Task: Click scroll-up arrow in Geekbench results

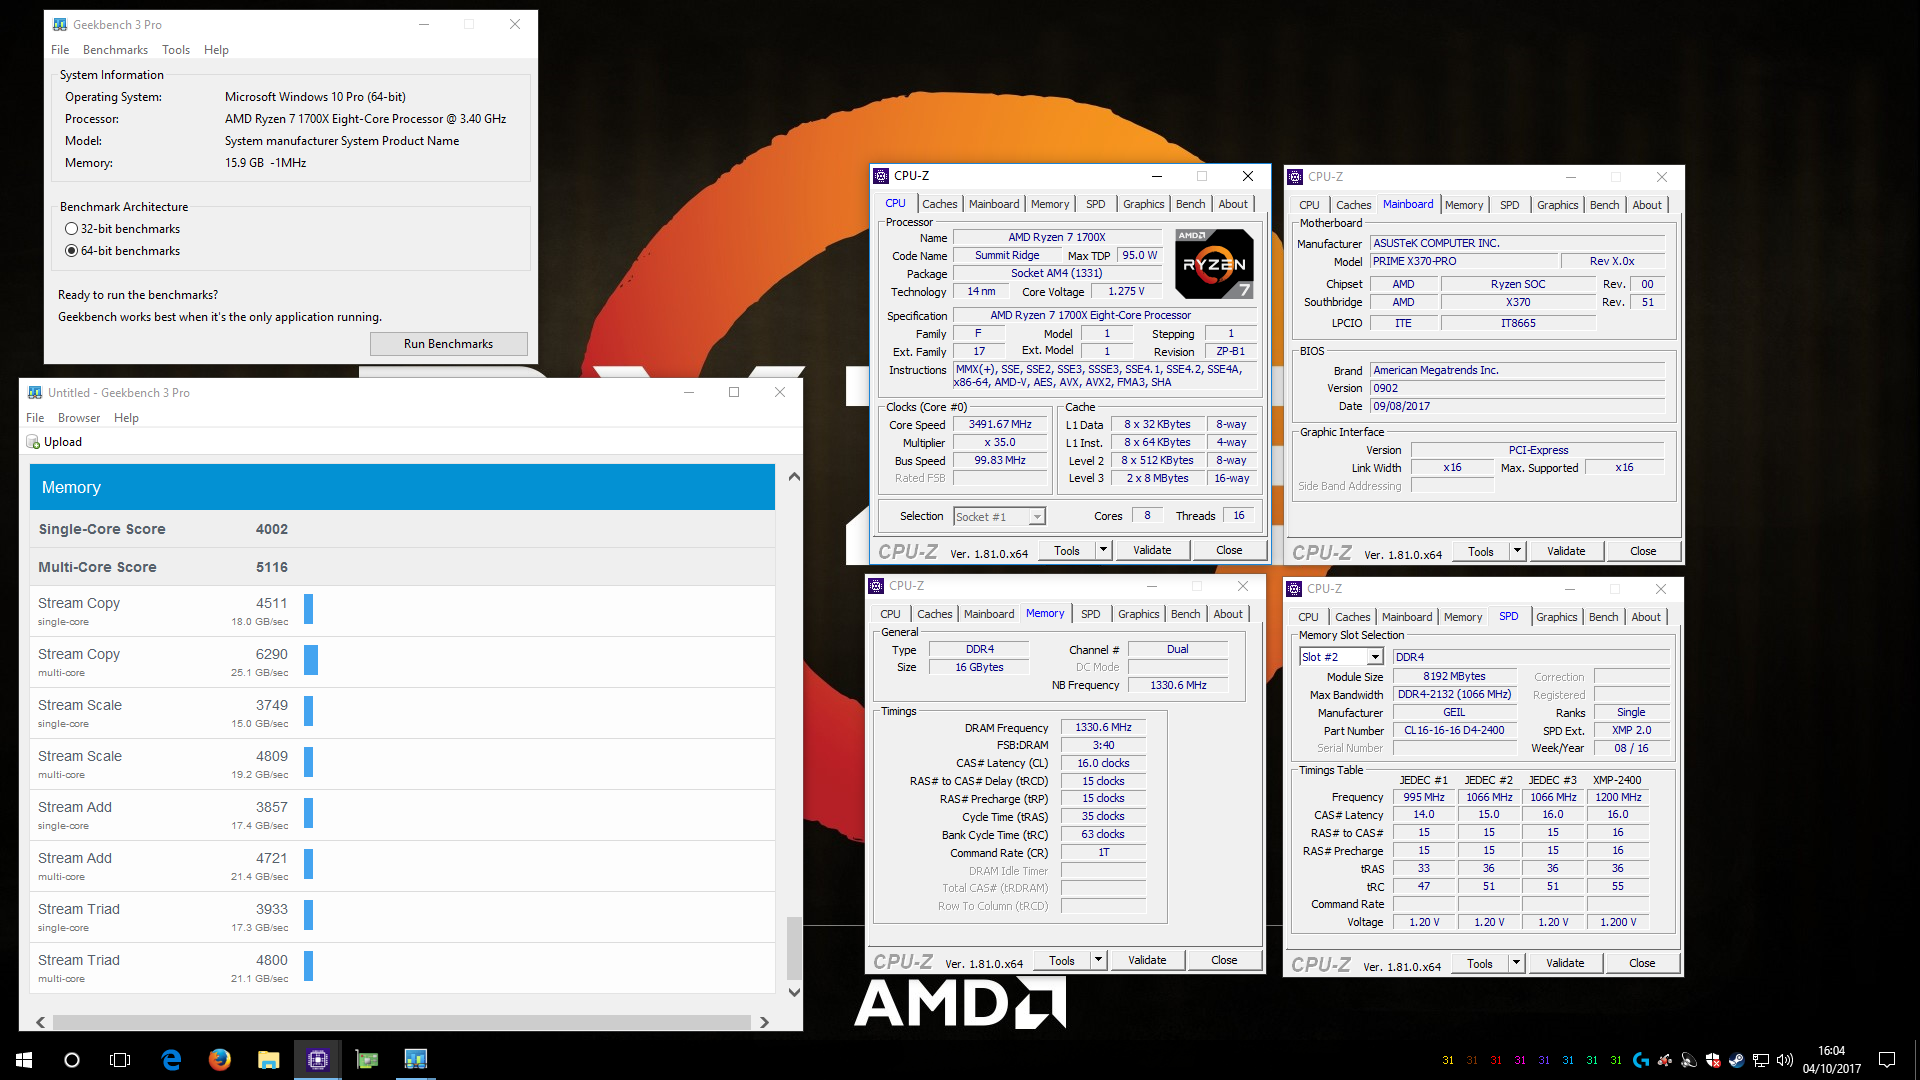Action: click(794, 477)
